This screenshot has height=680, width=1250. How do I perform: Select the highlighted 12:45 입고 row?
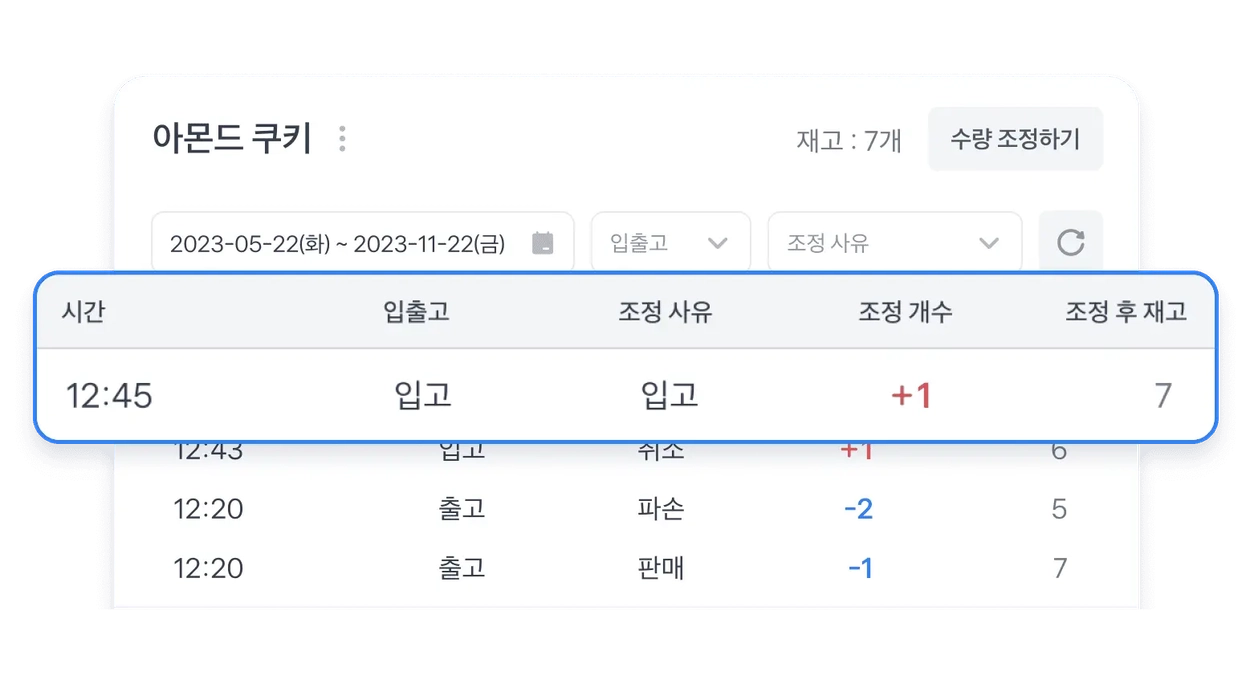(x=626, y=395)
